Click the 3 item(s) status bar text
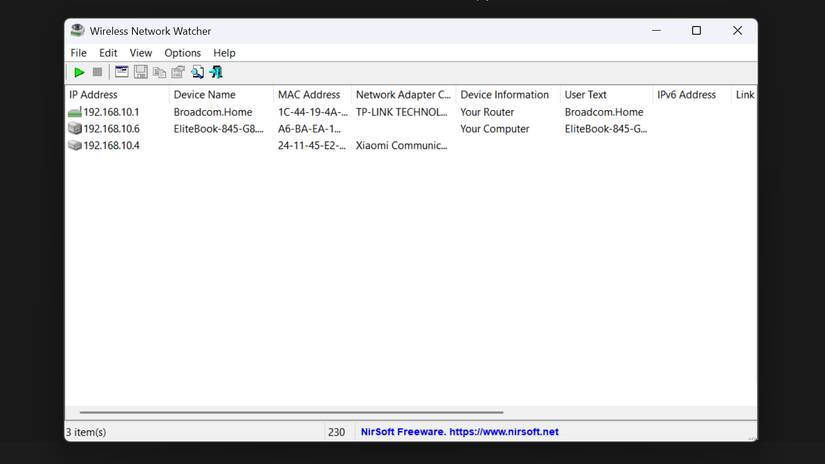This screenshot has height=464, width=825. tap(86, 432)
